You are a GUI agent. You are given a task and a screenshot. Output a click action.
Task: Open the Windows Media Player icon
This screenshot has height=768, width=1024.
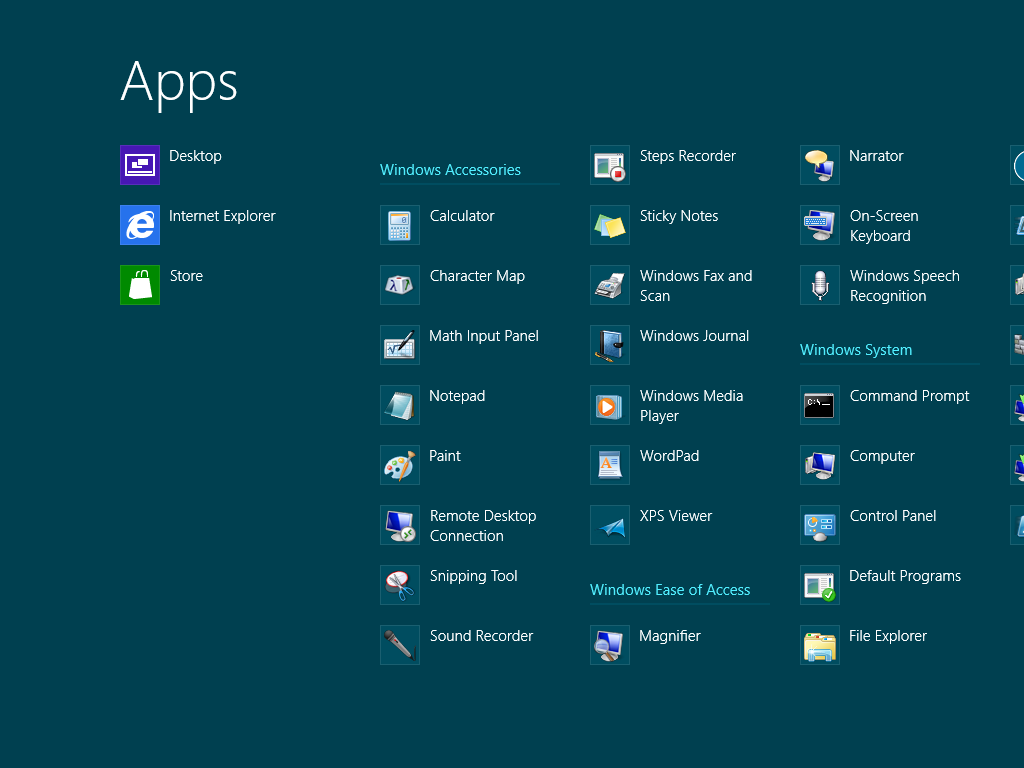click(x=610, y=405)
